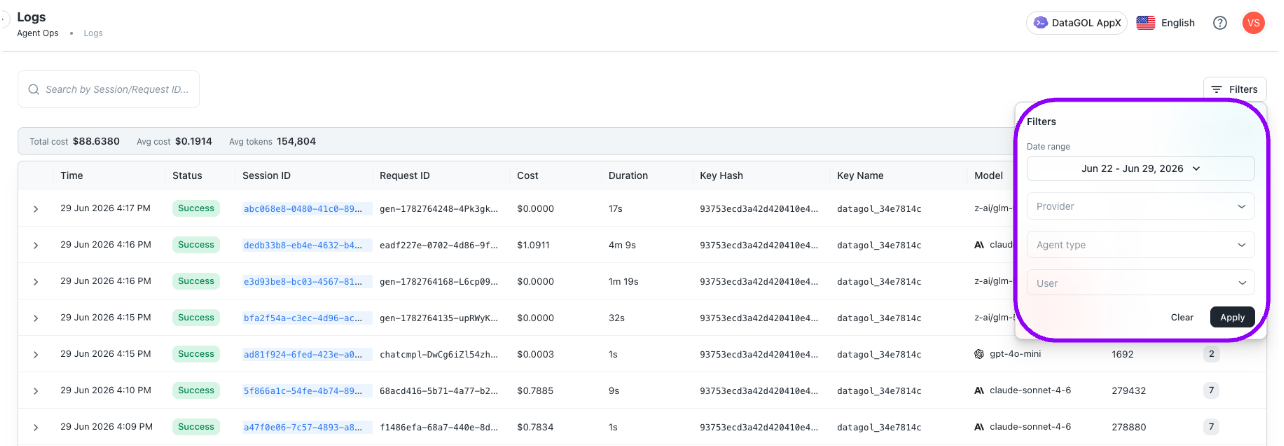Click the Total cost $88.6380 summary
The width and height of the screenshot is (1284, 446).
coord(74,141)
